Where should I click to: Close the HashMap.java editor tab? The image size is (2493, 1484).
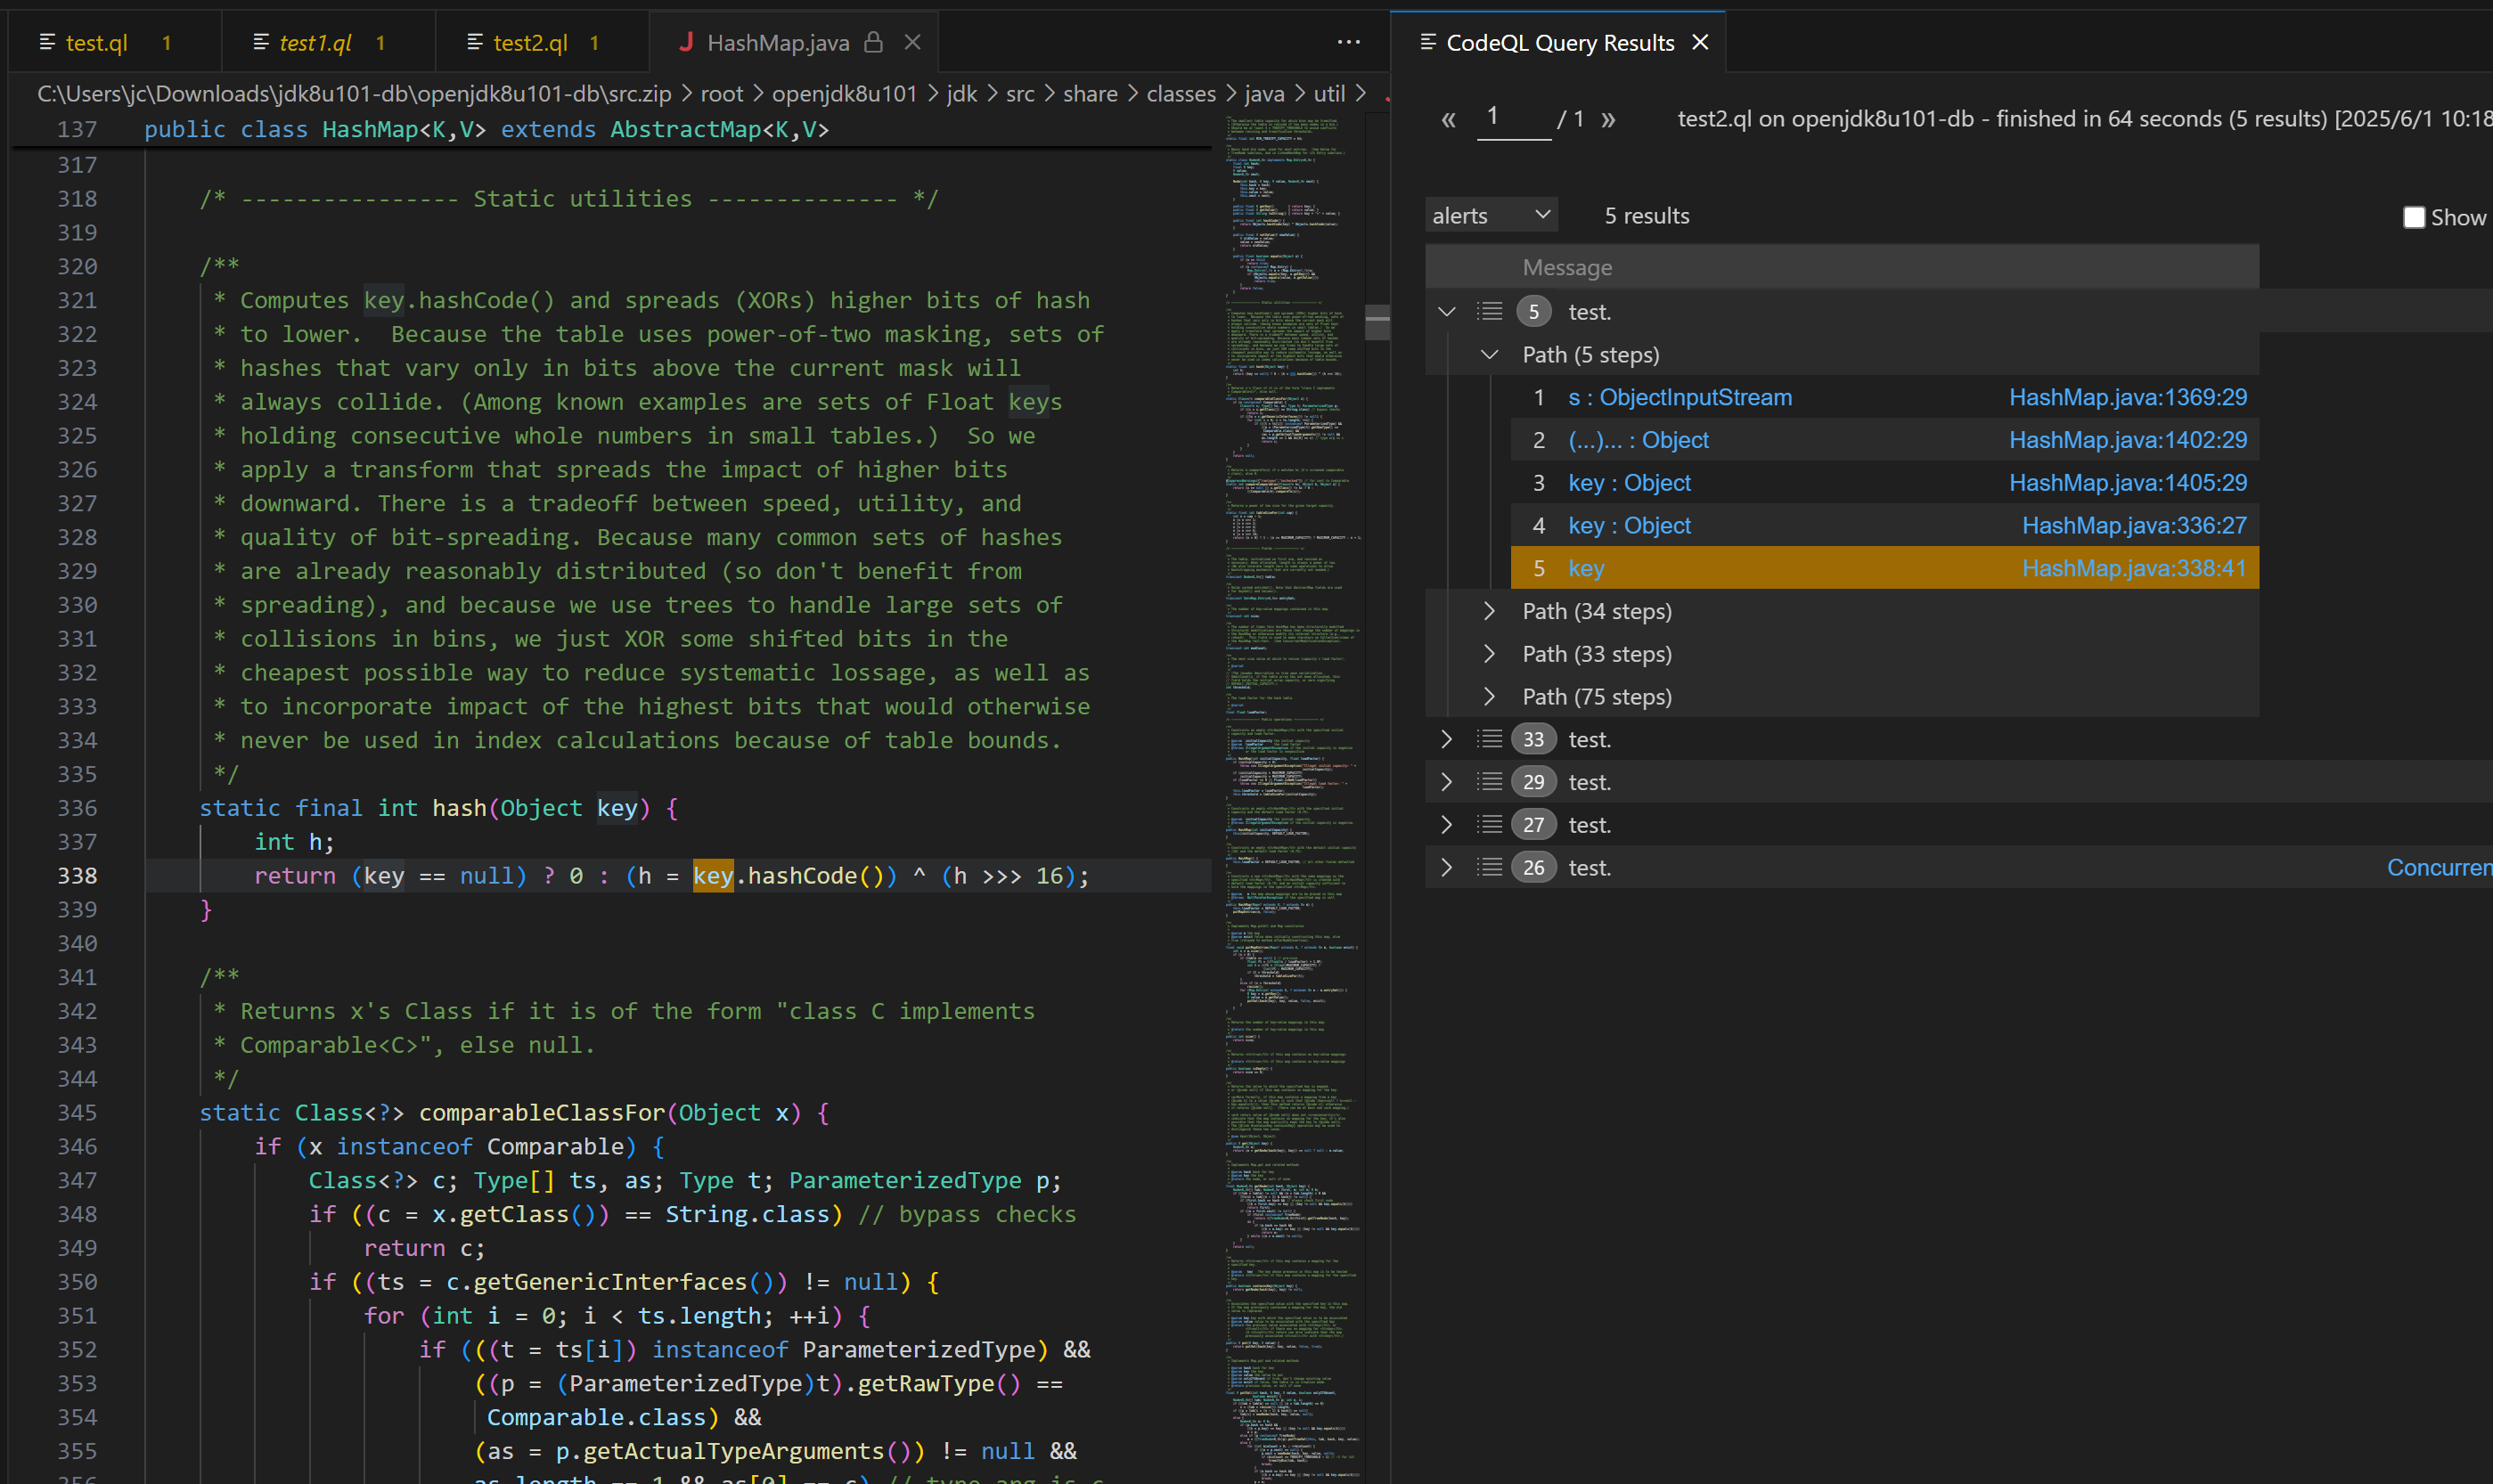pyautogui.click(x=912, y=42)
